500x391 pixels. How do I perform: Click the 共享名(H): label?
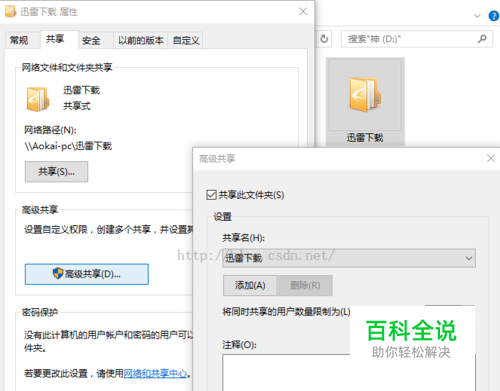(x=244, y=238)
